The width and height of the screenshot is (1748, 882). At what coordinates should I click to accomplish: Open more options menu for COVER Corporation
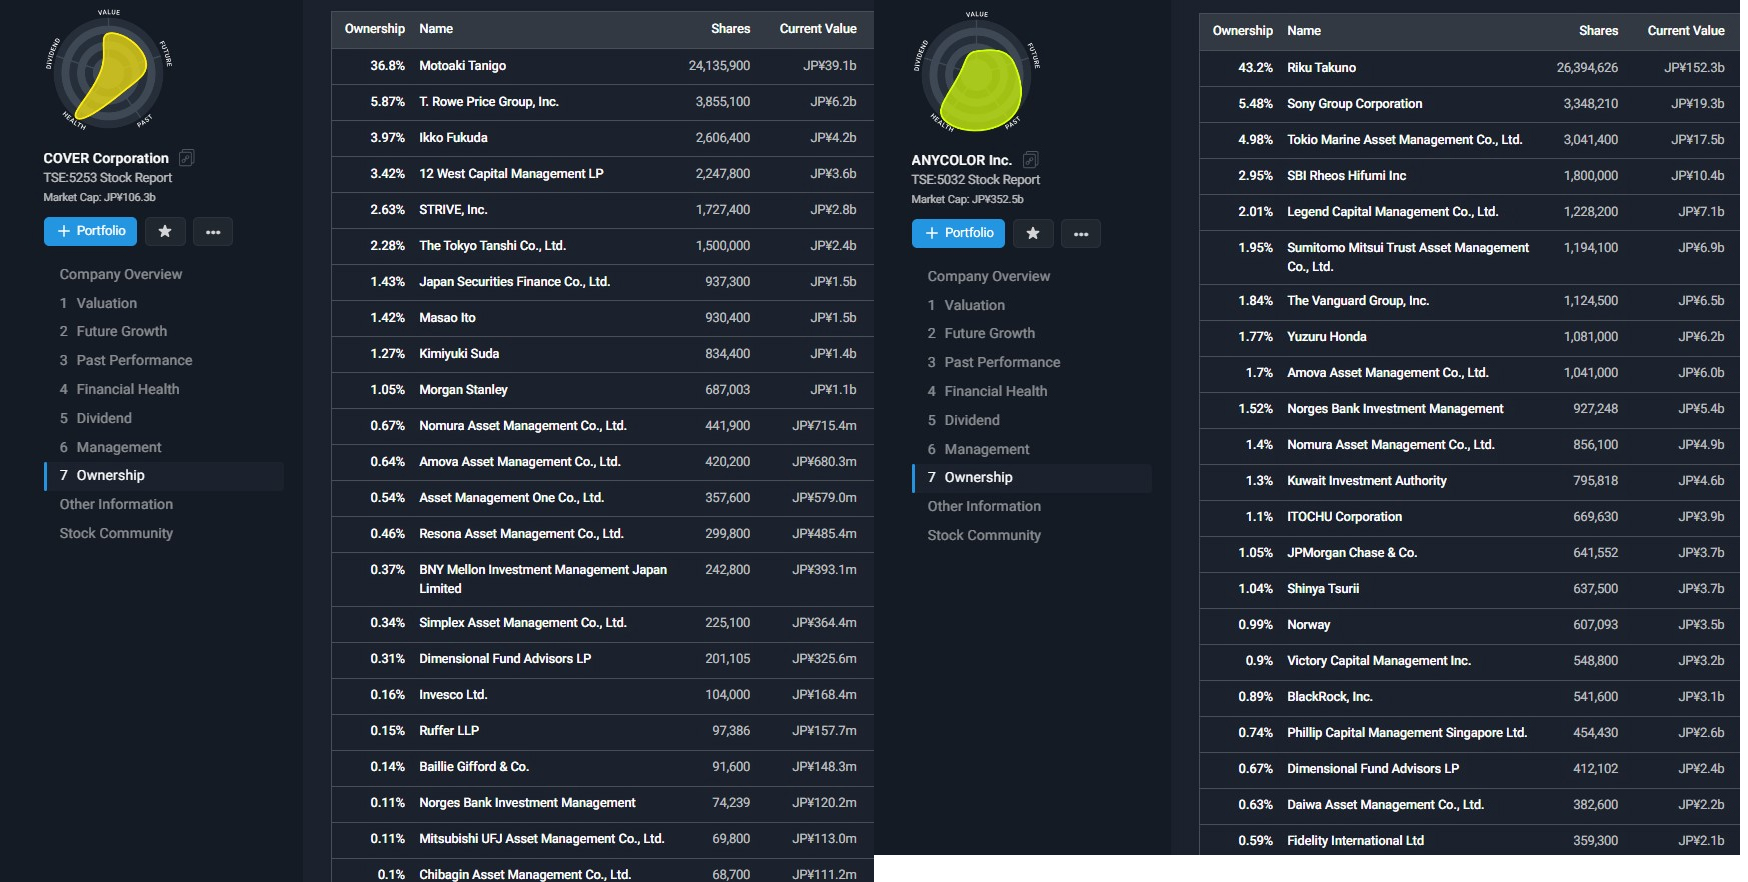213,231
